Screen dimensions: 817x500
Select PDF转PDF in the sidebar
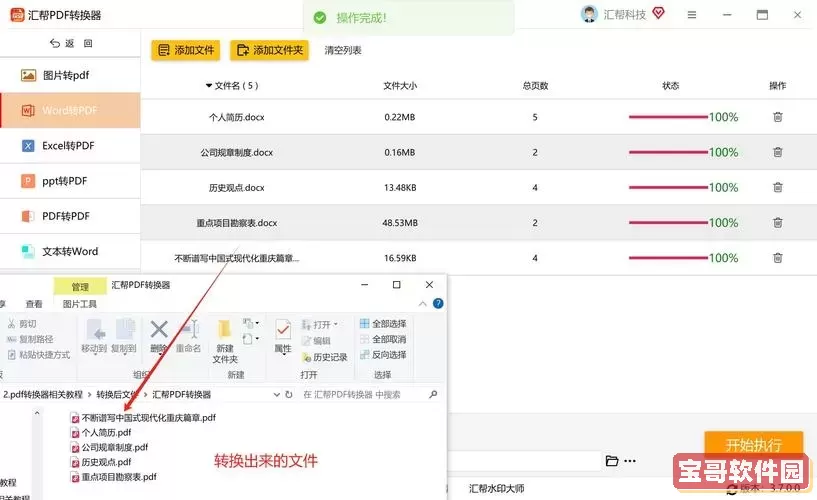pos(70,216)
